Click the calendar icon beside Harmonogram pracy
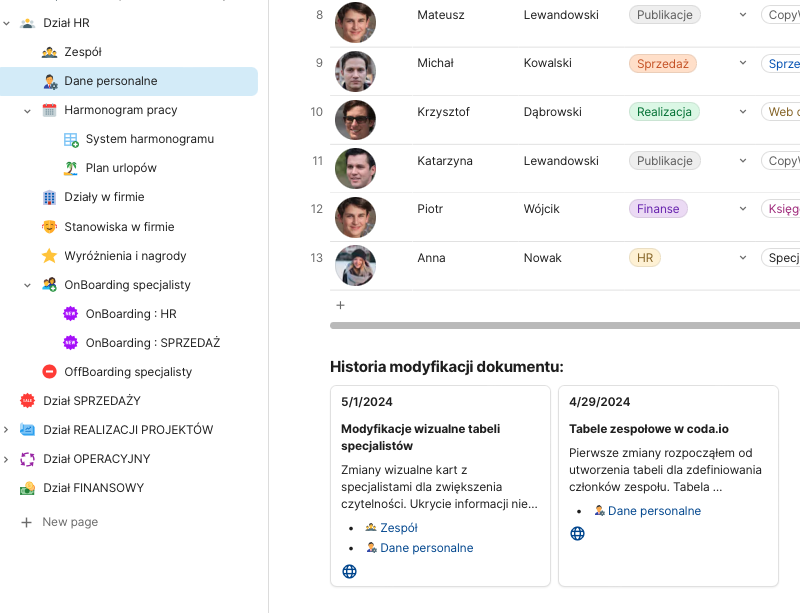The width and height of the screenshot is (800, 613). pos(49,110)
